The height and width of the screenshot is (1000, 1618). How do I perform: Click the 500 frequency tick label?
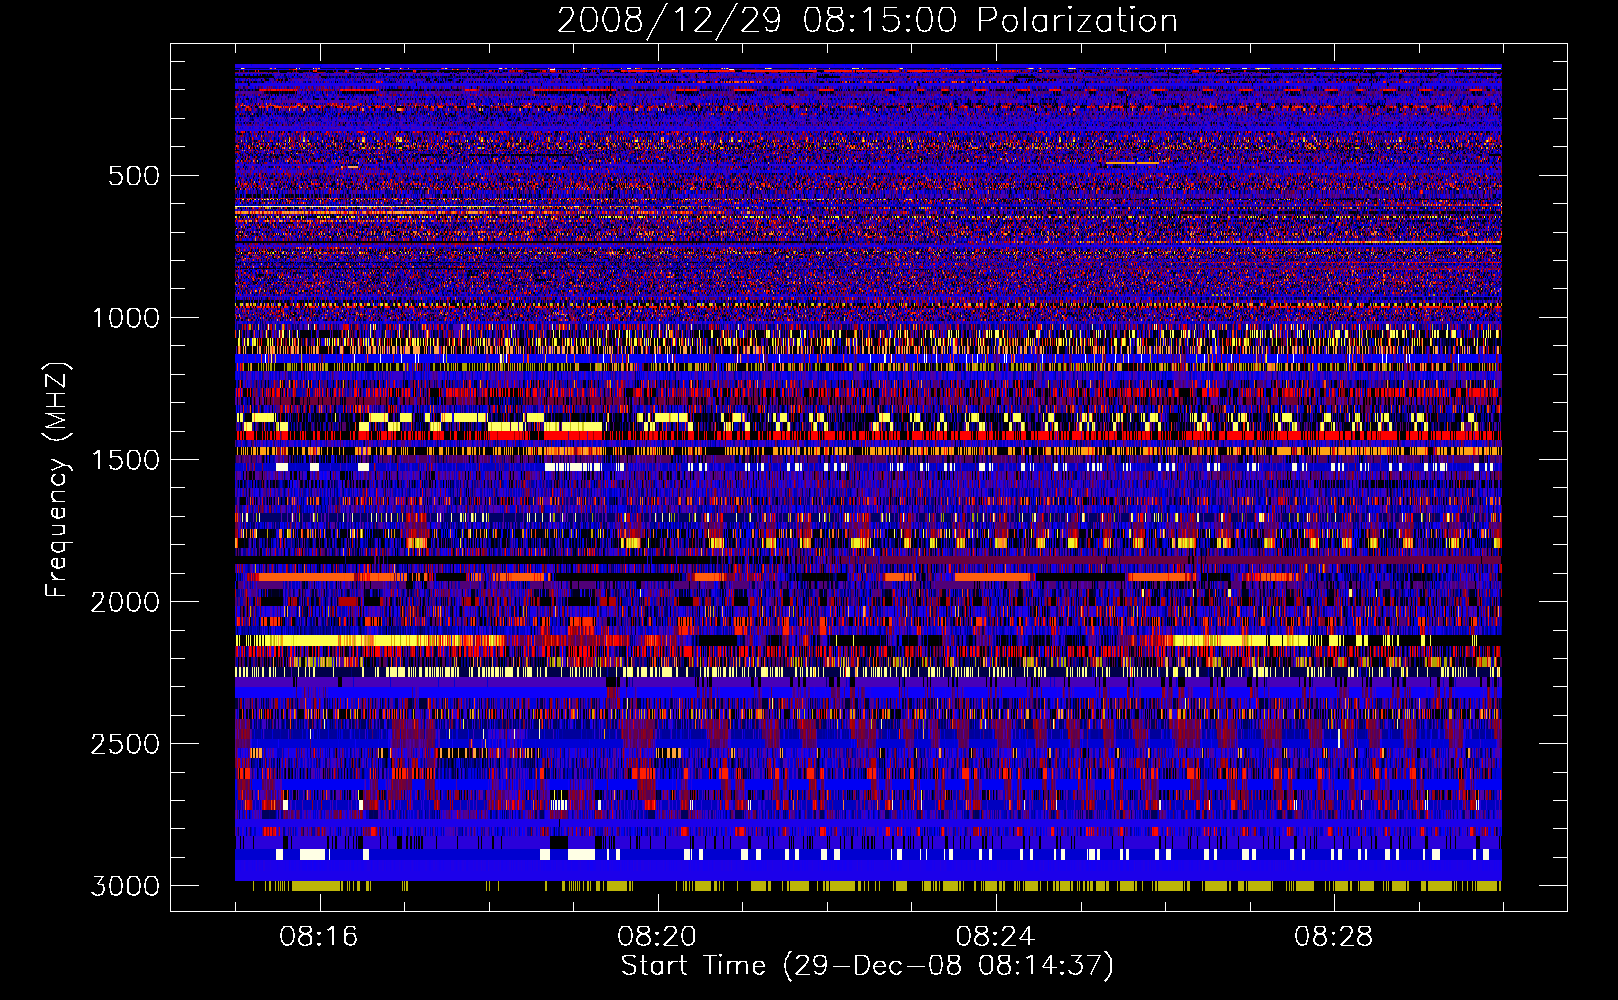134,176
